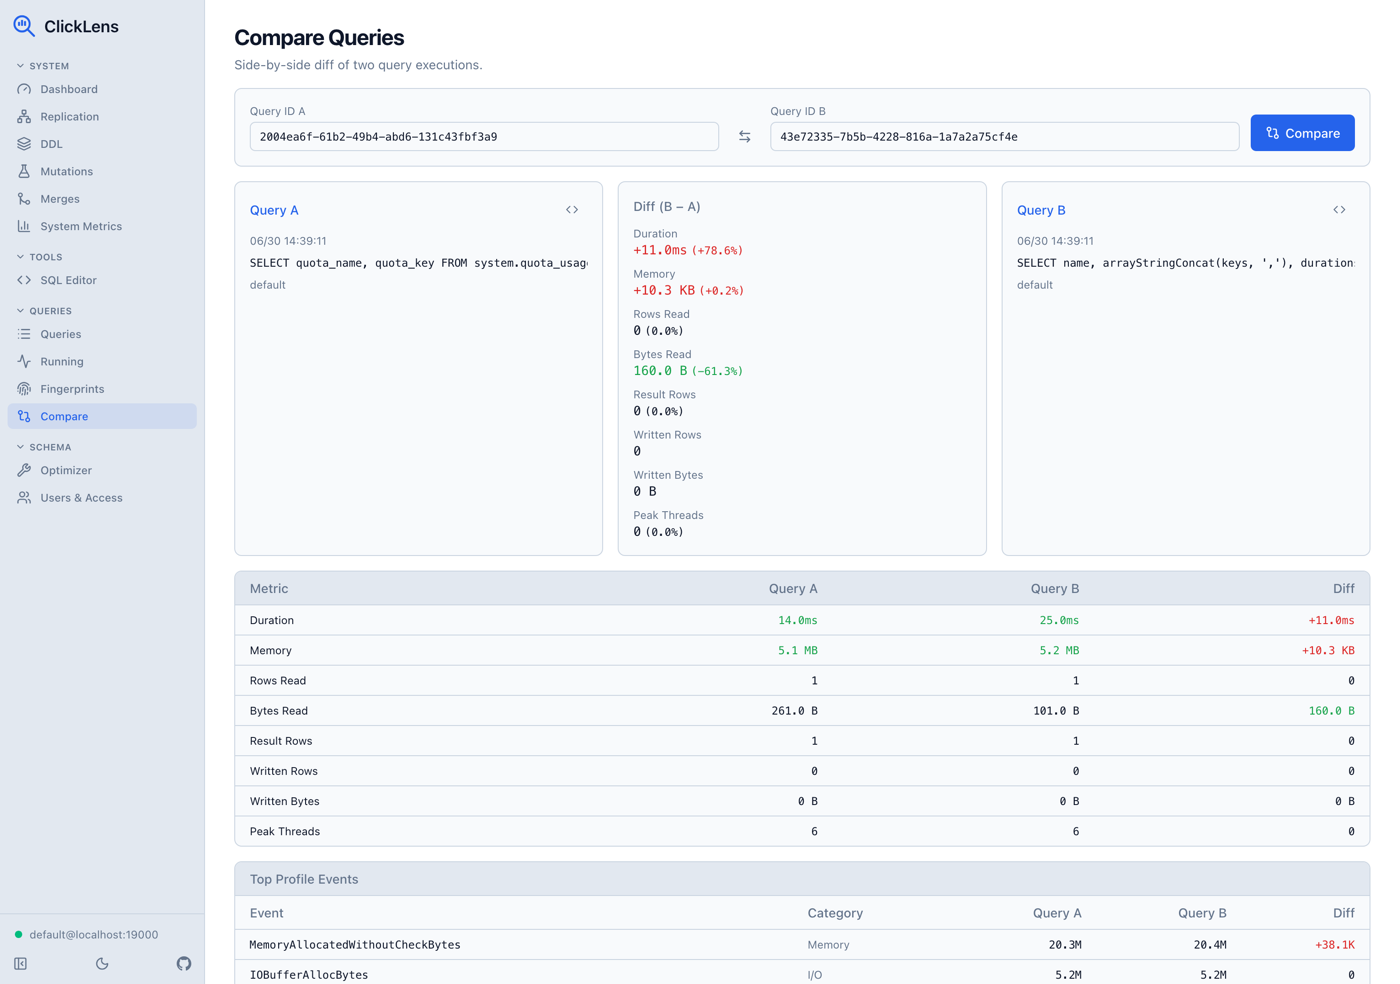Click the +10.3 KB memory diff in card
This screenshot has height=984, width=1400.
pyautogui.click(x=664, y=290)
